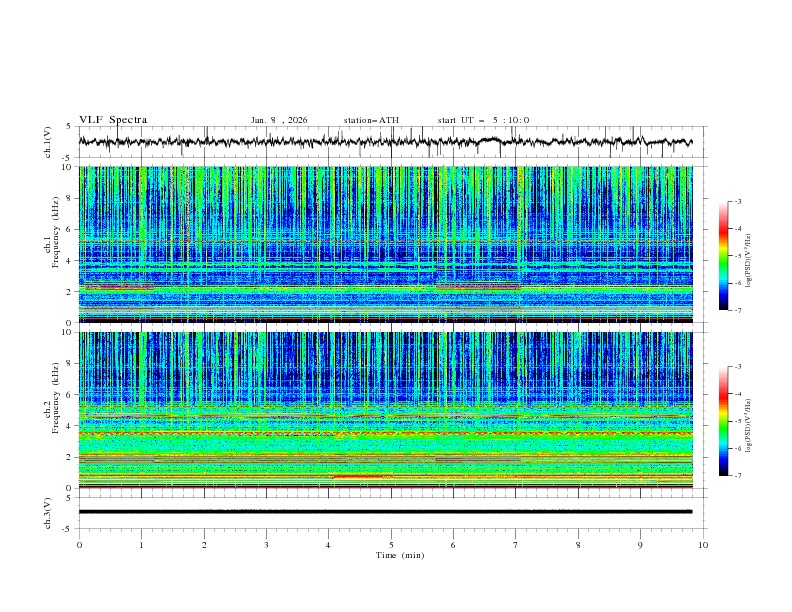The image size is (792, 612).
Task: Click the ch.1 spectrogram color scale bar
Action: point(723,256)
